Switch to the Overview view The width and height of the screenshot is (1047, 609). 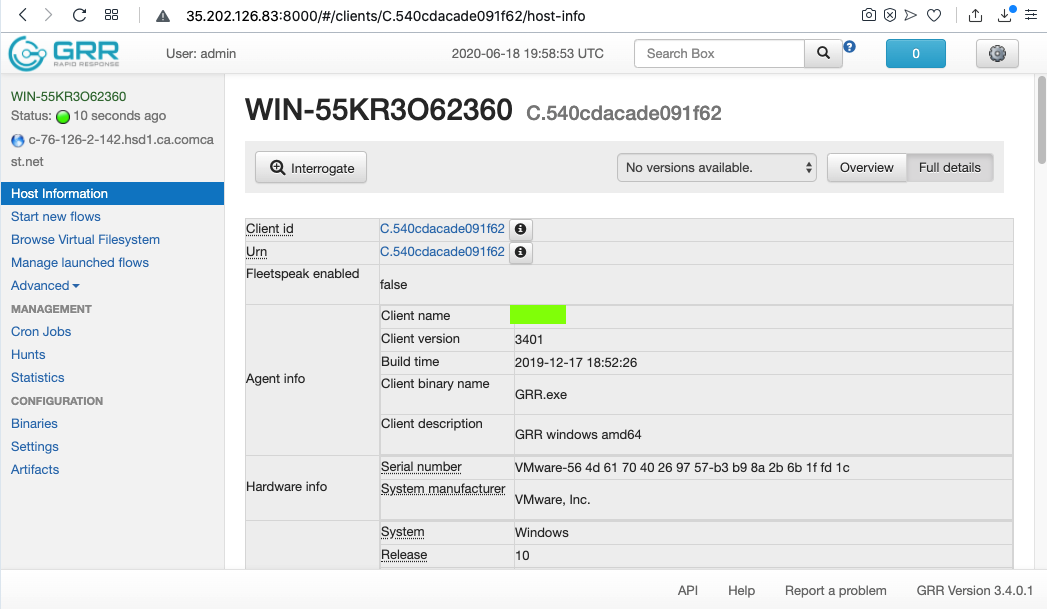[866, 168]
